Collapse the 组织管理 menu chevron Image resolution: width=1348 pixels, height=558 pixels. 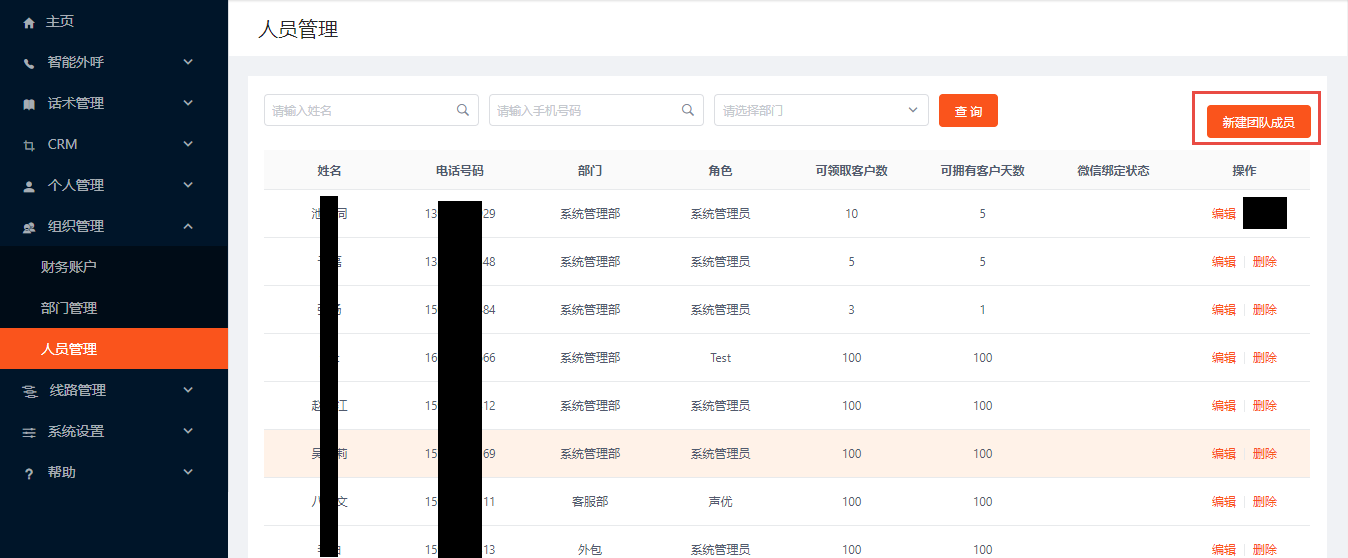[188, 226]
